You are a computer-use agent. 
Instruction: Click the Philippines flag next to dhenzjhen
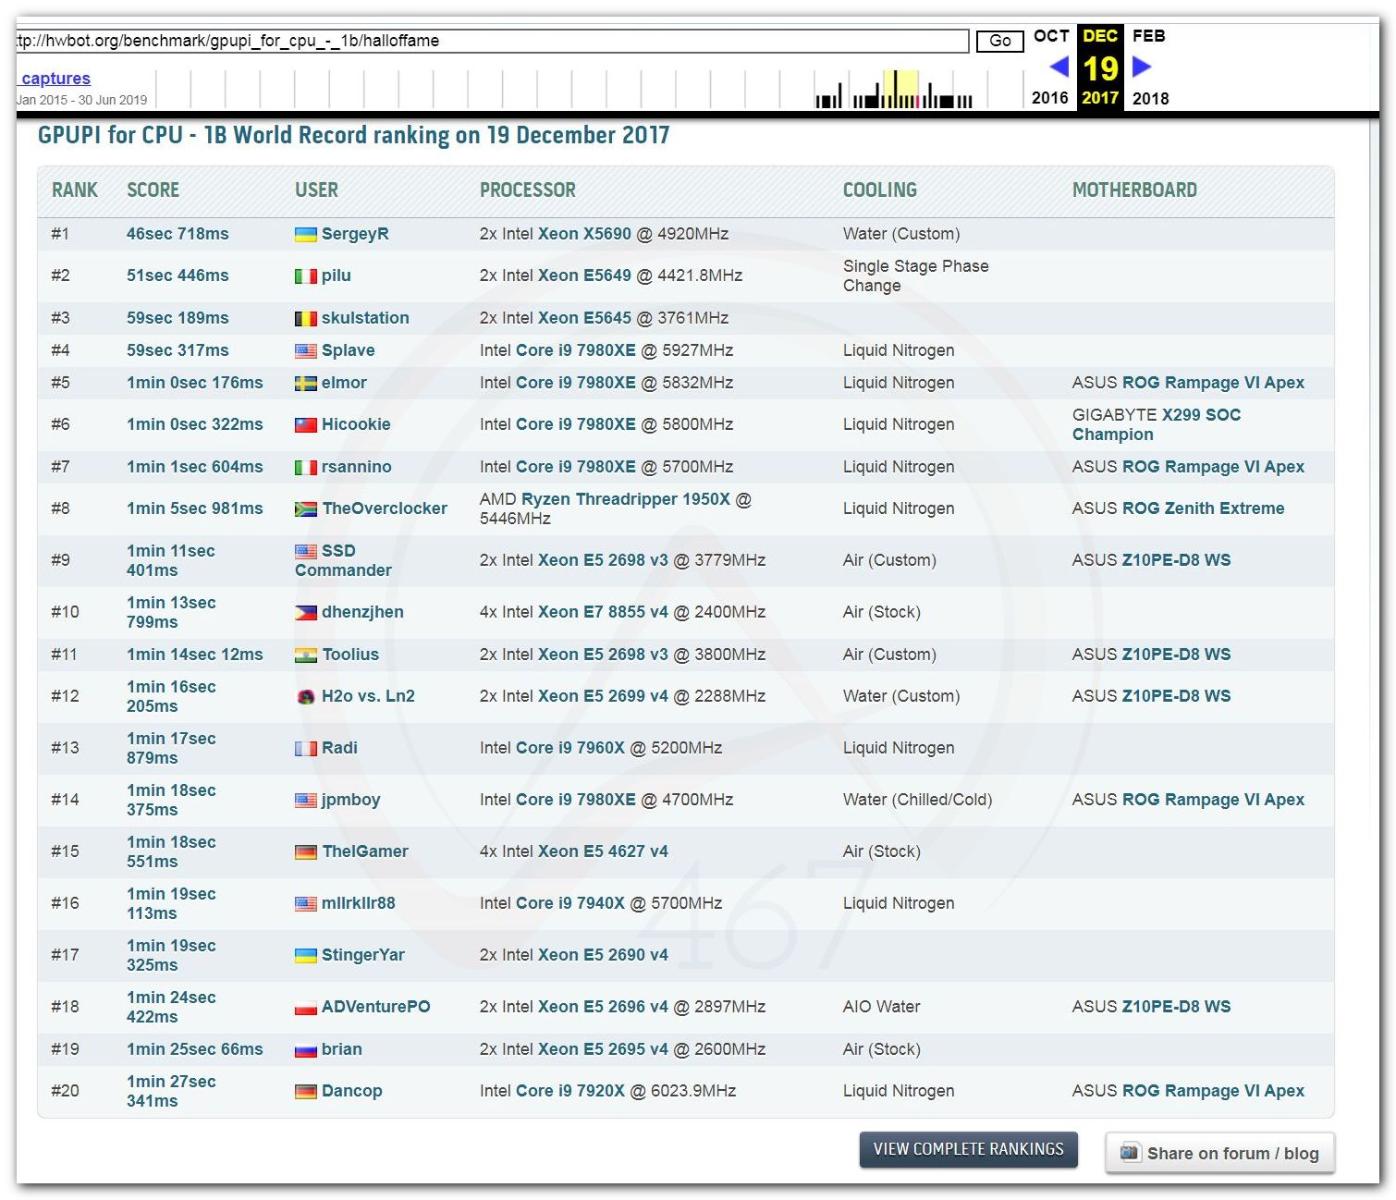click(305, 613)
